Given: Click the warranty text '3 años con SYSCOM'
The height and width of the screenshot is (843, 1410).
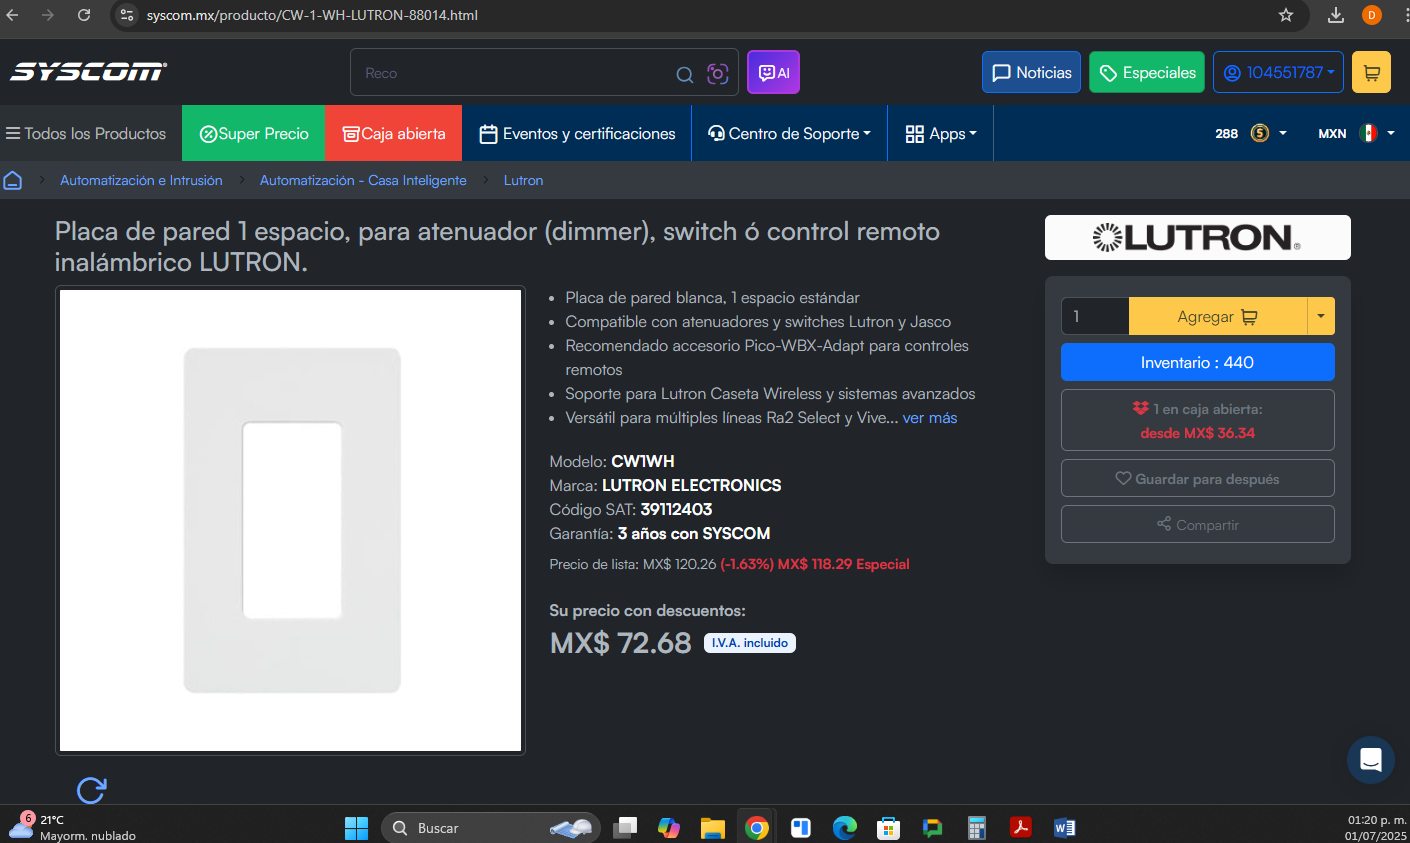Looking at the screenshot, I should tap(694, 533).
